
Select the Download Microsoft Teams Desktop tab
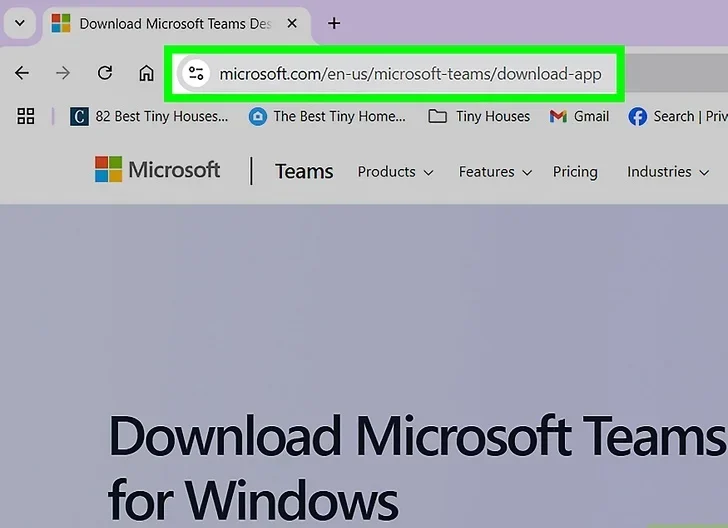176,24
